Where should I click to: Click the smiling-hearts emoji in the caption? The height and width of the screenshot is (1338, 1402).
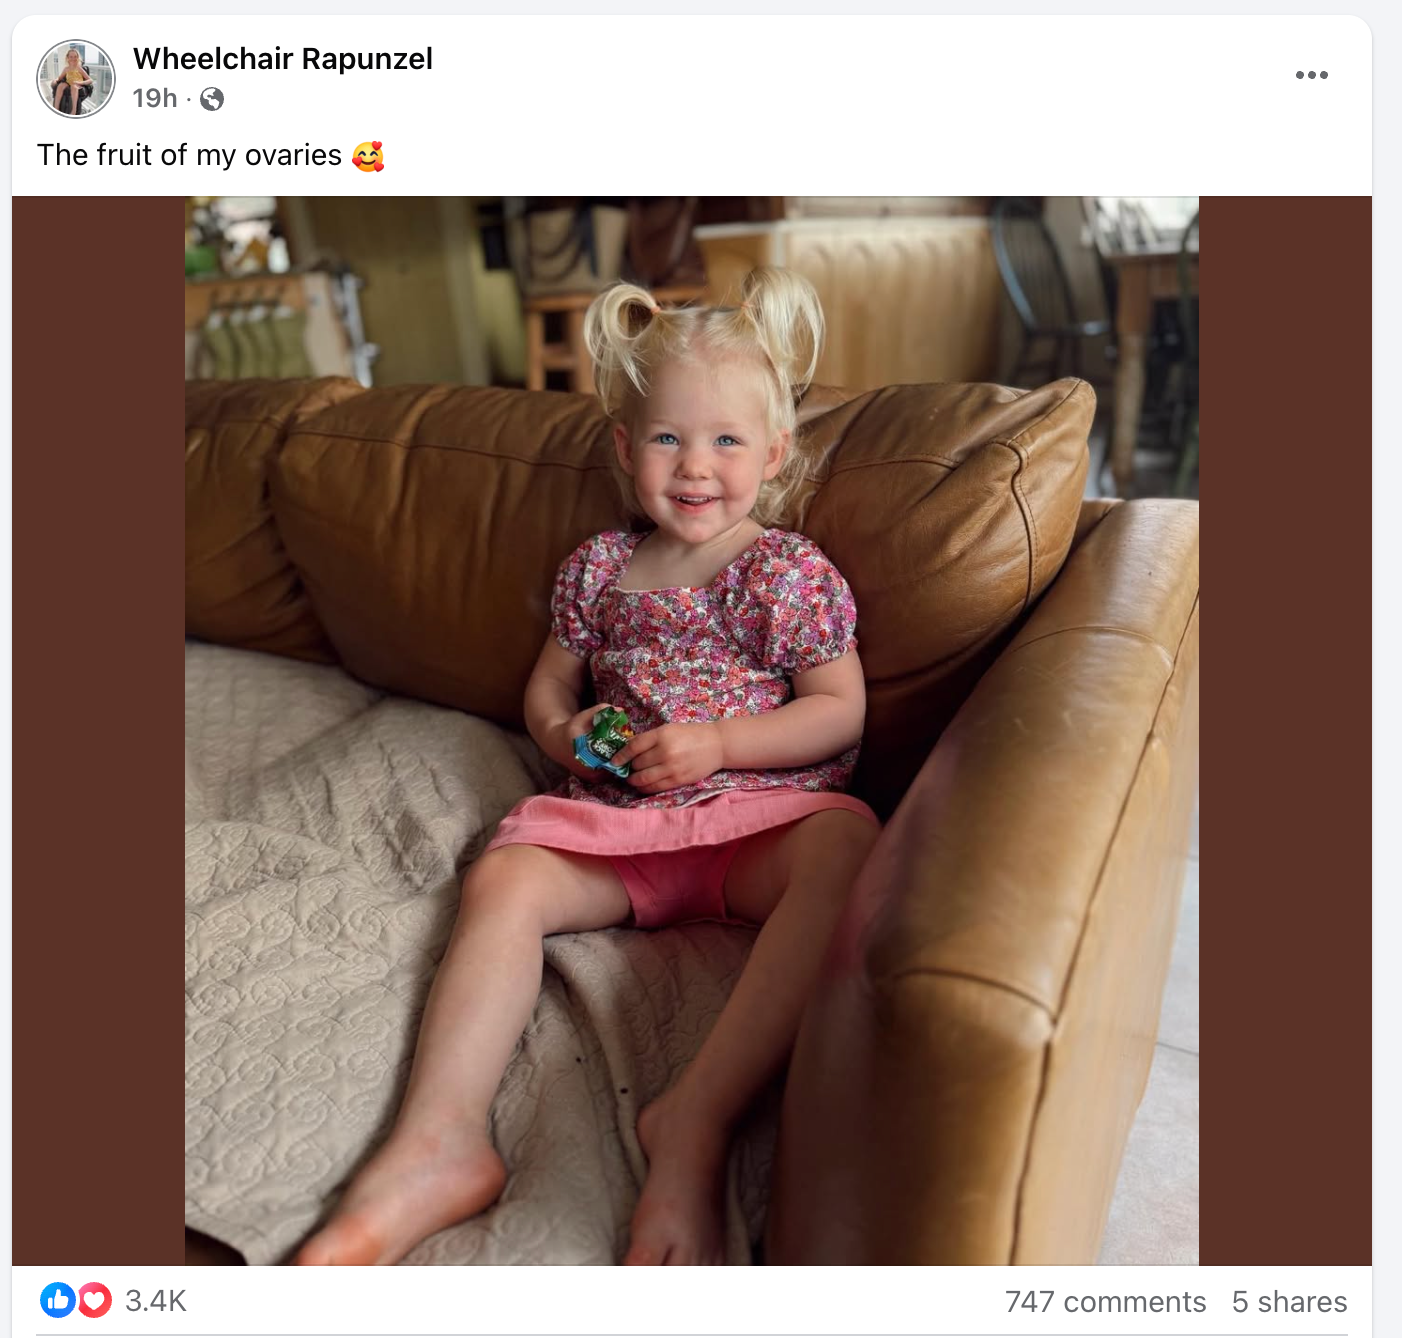coord(368,156)
